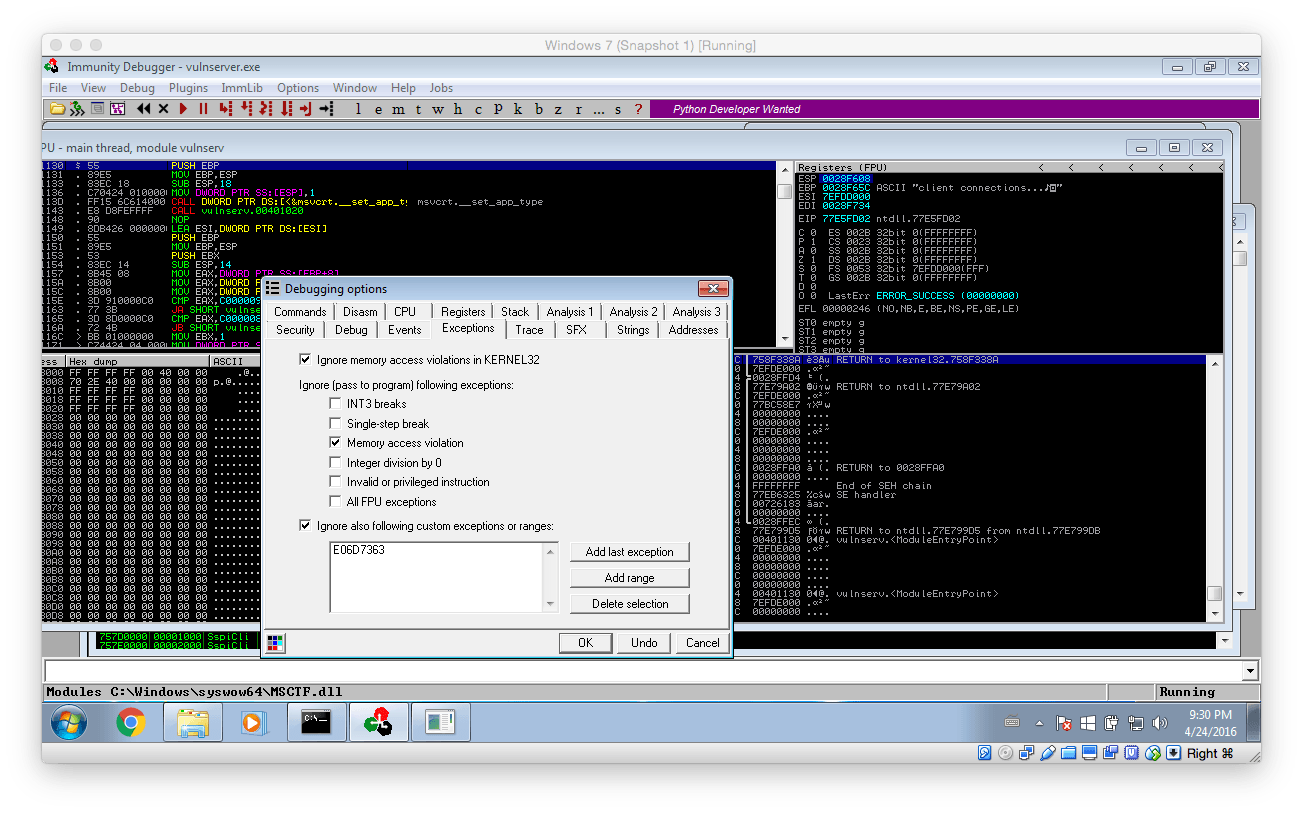
Task: Switch to the Events tab
Action: 405,330
